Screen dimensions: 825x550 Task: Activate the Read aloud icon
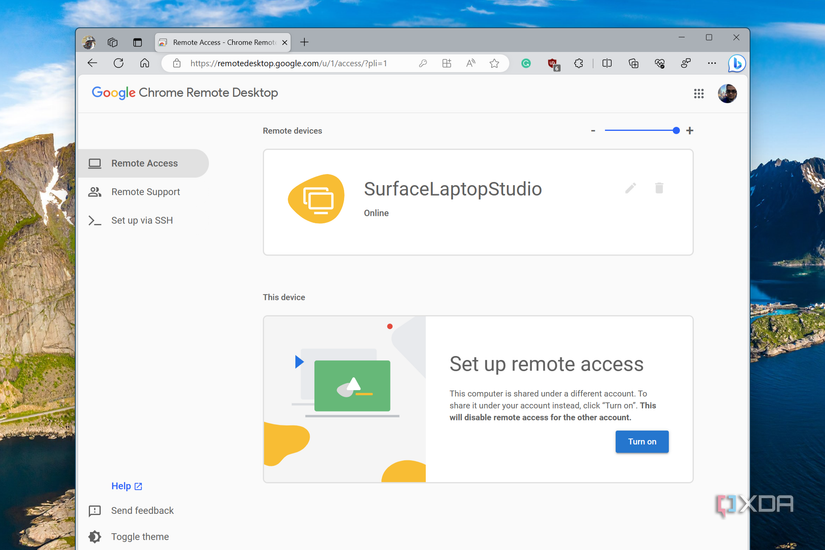coord(470,63)
